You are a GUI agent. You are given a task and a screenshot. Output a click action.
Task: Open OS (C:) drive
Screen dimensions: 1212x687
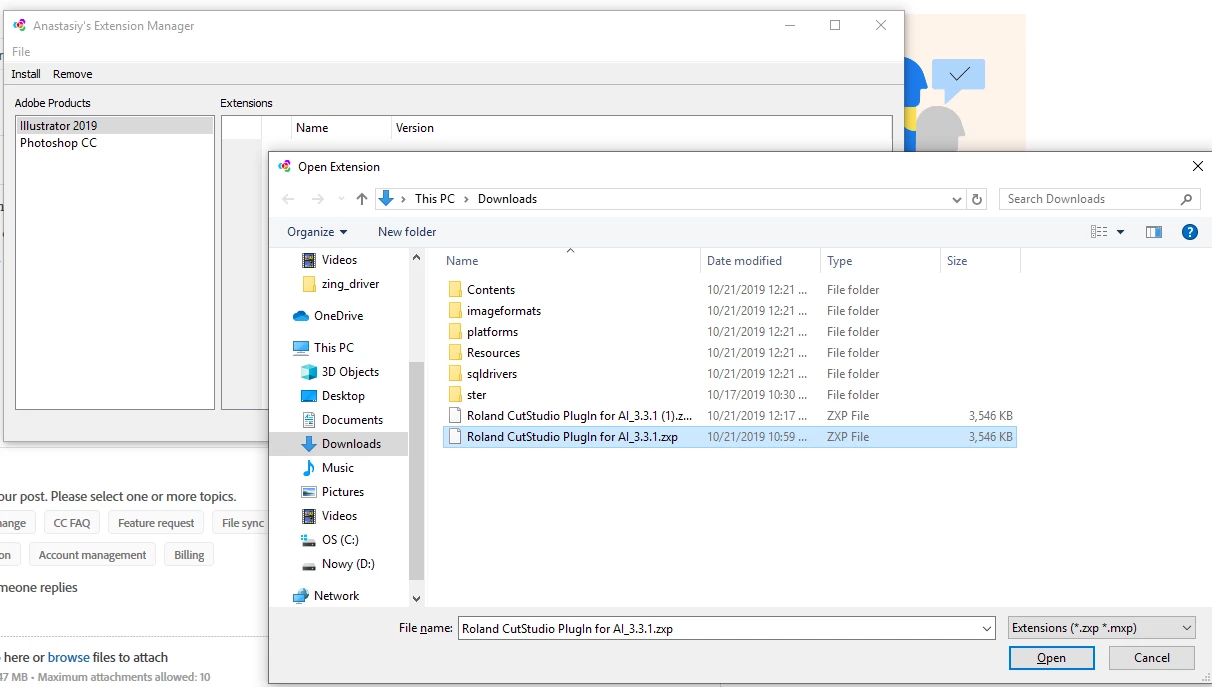point(340,540)
